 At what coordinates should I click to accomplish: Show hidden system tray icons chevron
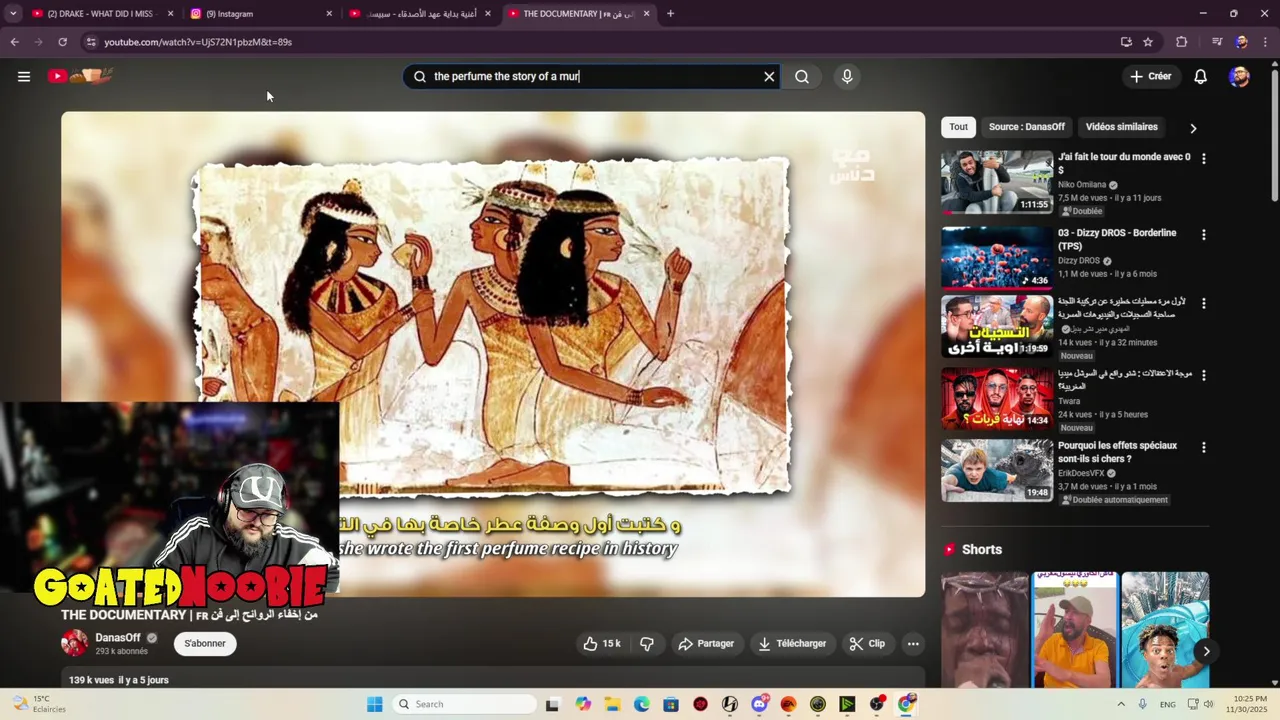[x=1121, y=704]
